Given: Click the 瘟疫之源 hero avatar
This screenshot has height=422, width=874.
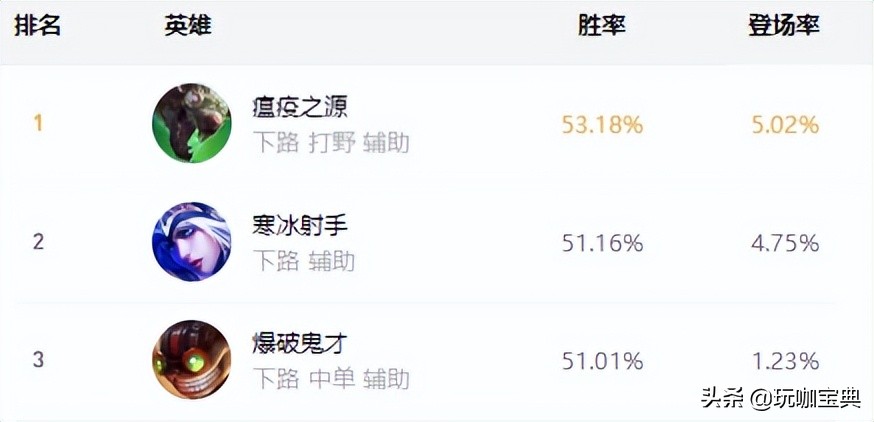Looking at the screenshot, I should click(192, 123).
